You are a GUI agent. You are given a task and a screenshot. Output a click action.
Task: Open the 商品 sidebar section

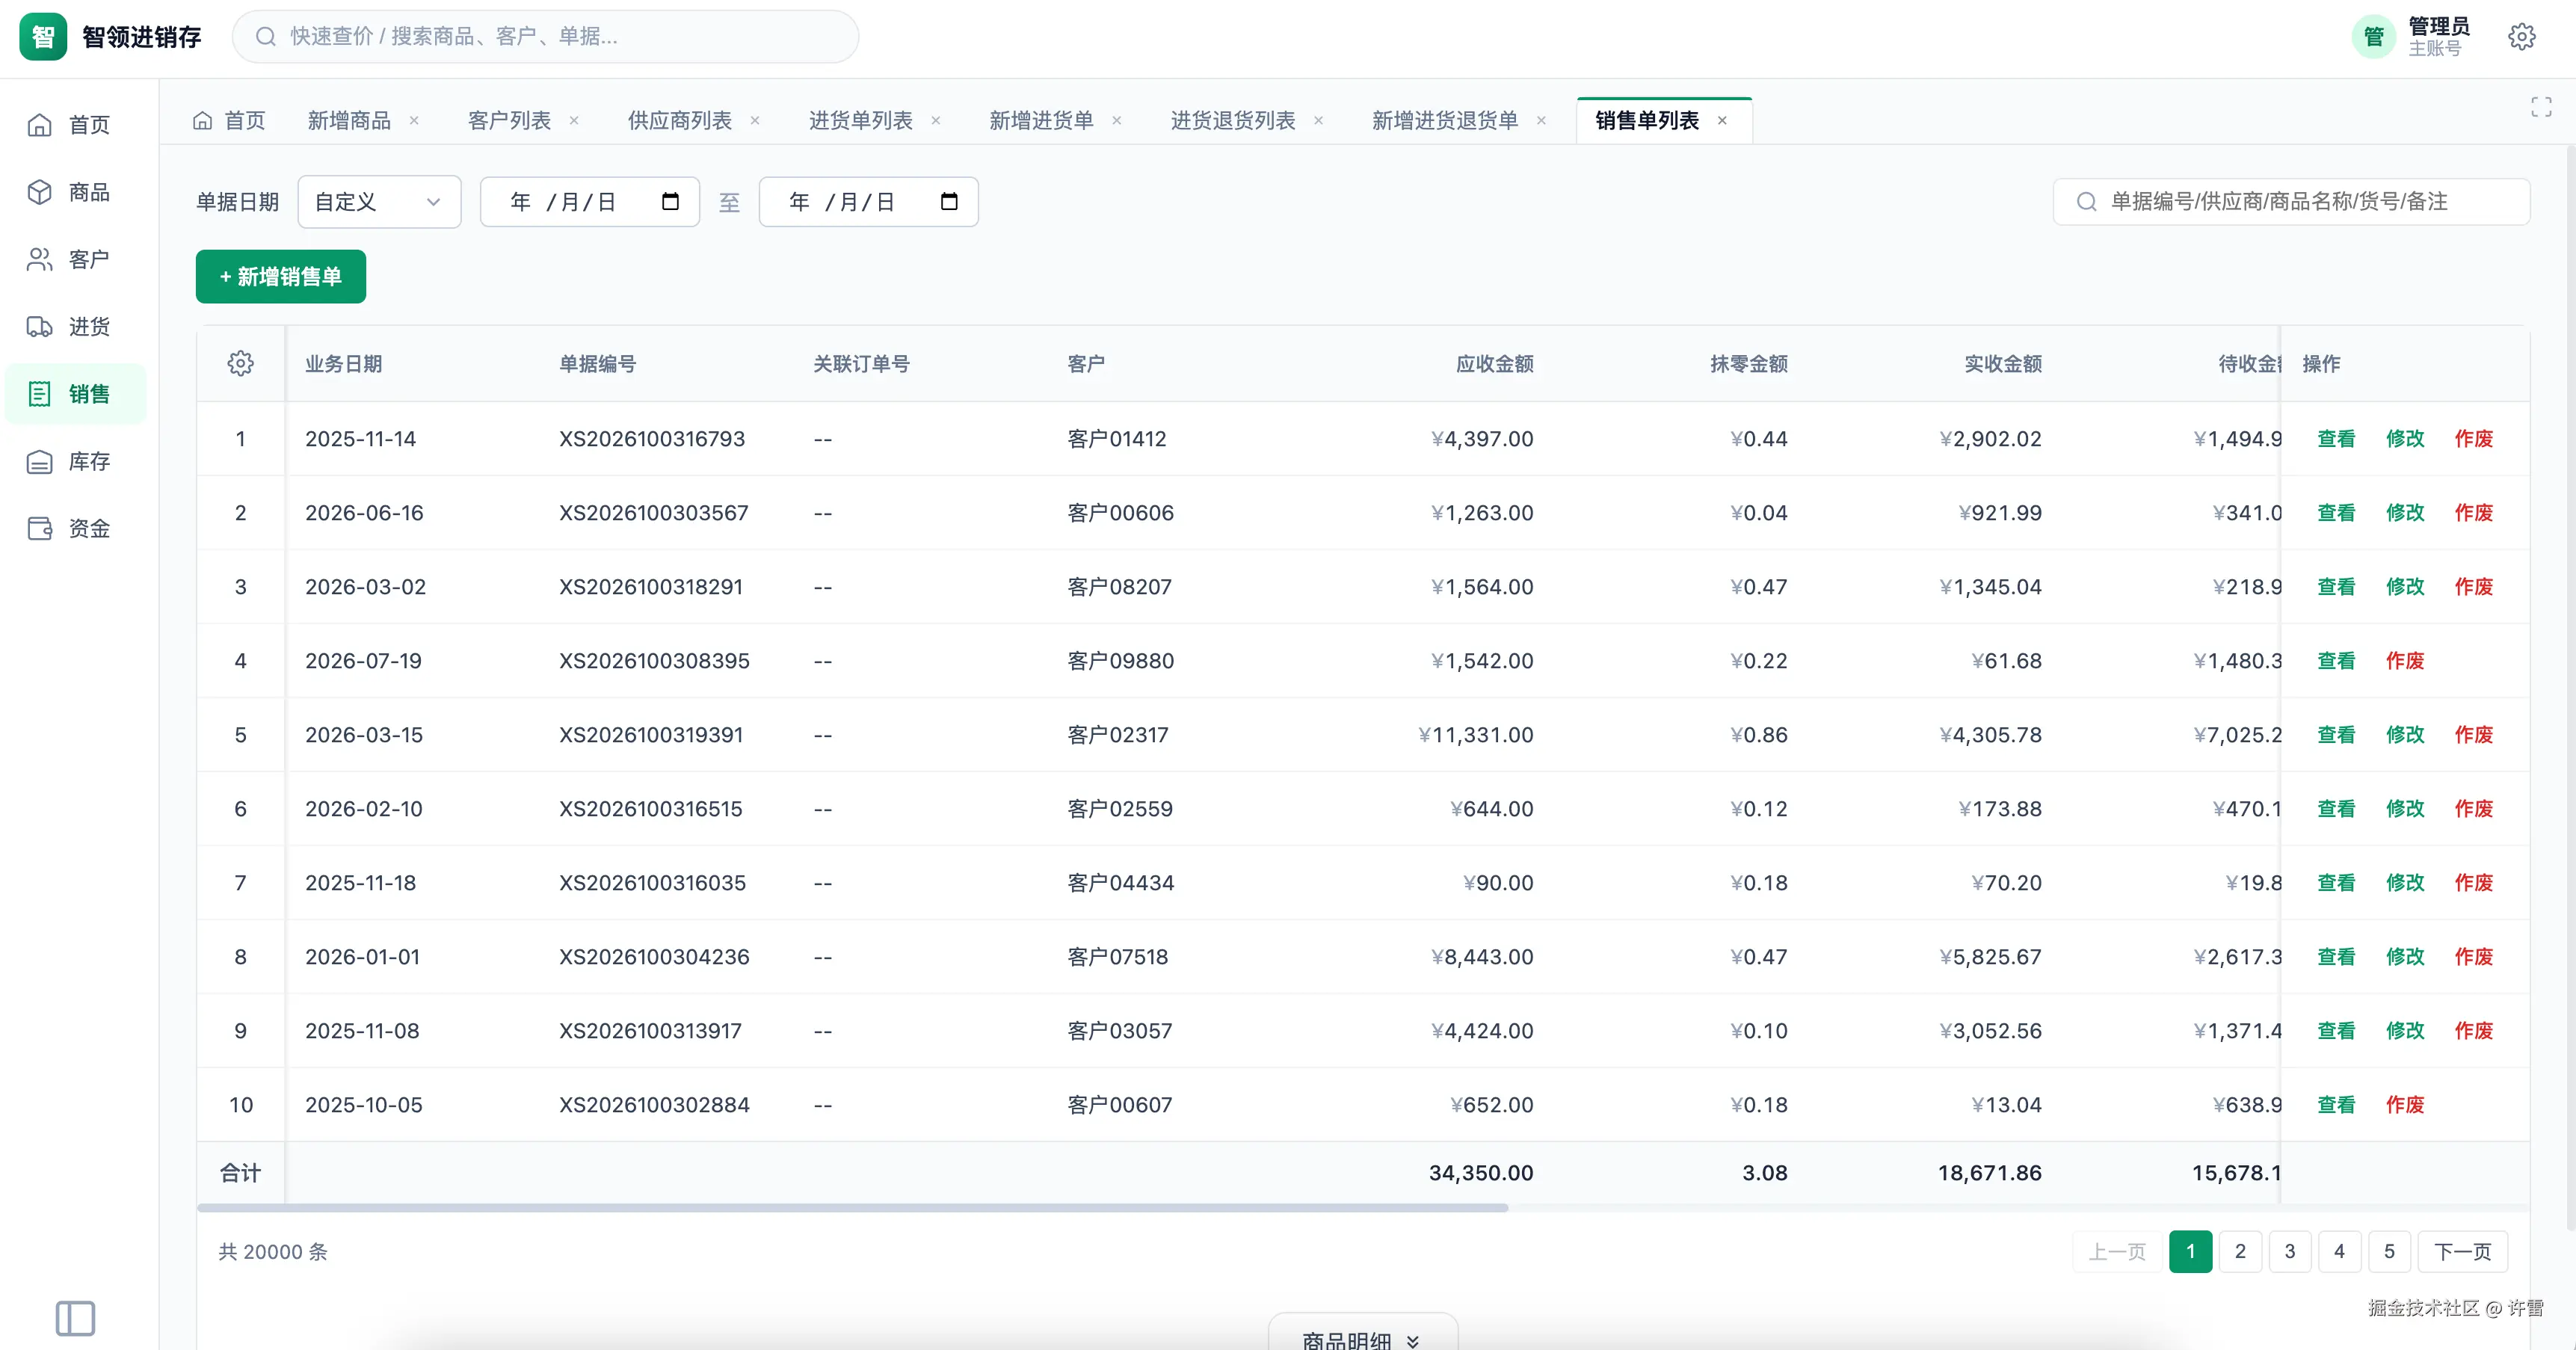75,192
